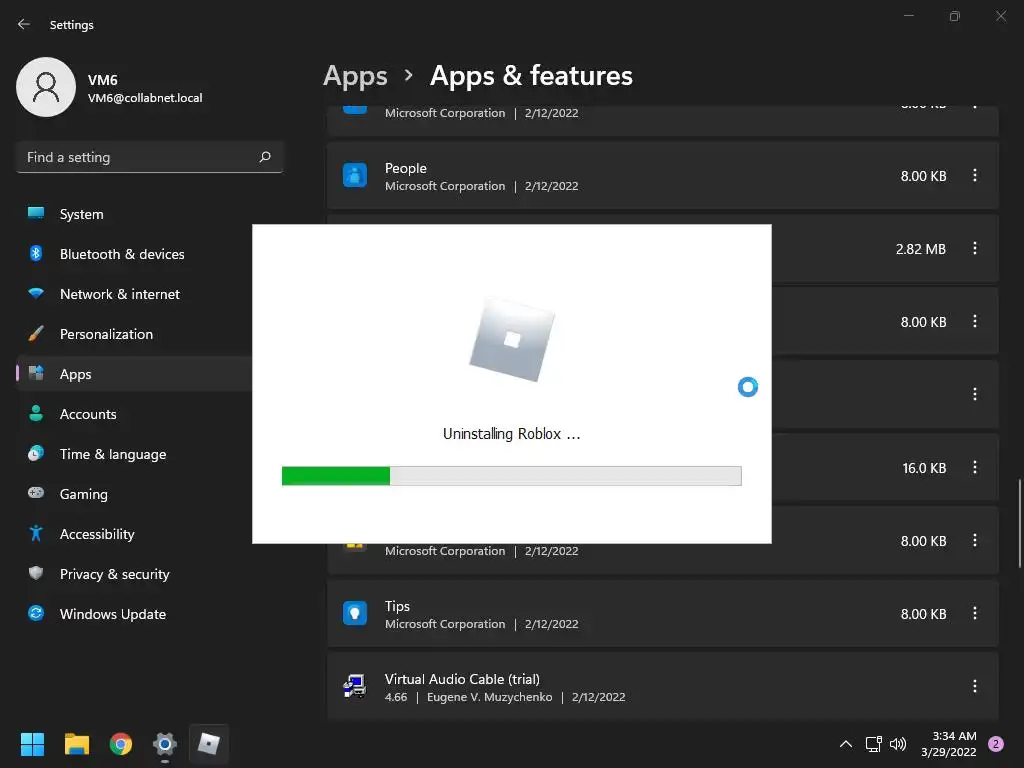The height and width of the screenshot is (768, 1024).
Task: Open Accounts settings
Action: [x=134, y=414]
